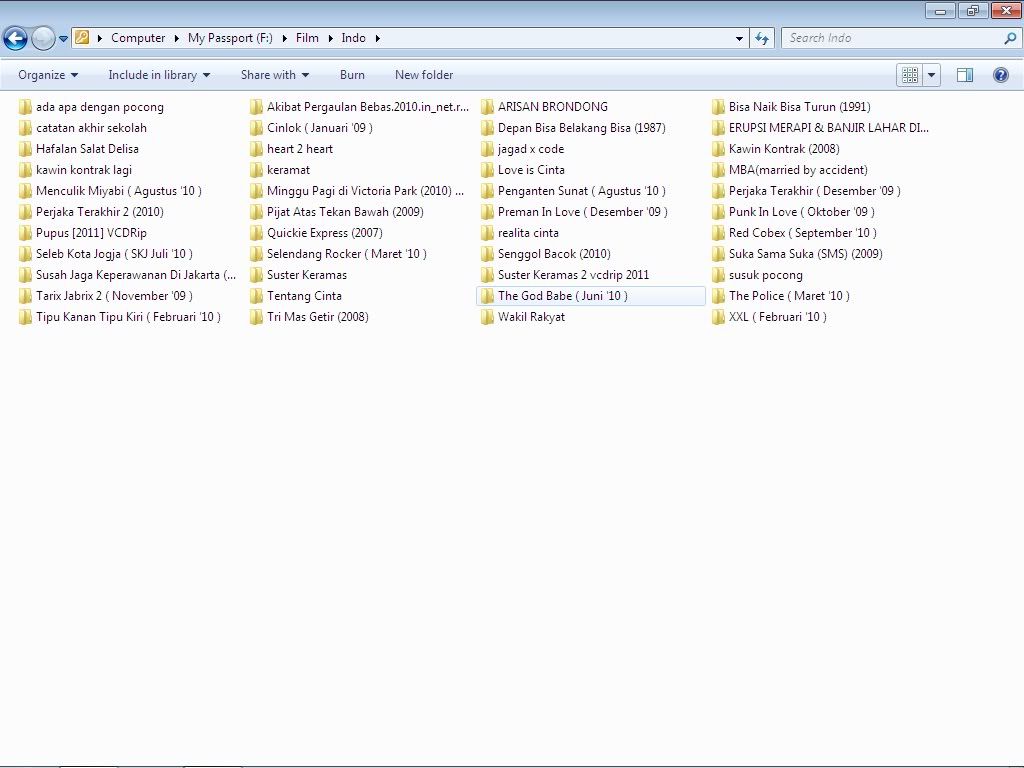Select folder icon of Pupus [2011] VCDRip
This screenshot has height=768, width=1024.
click(x=25, y=233)
